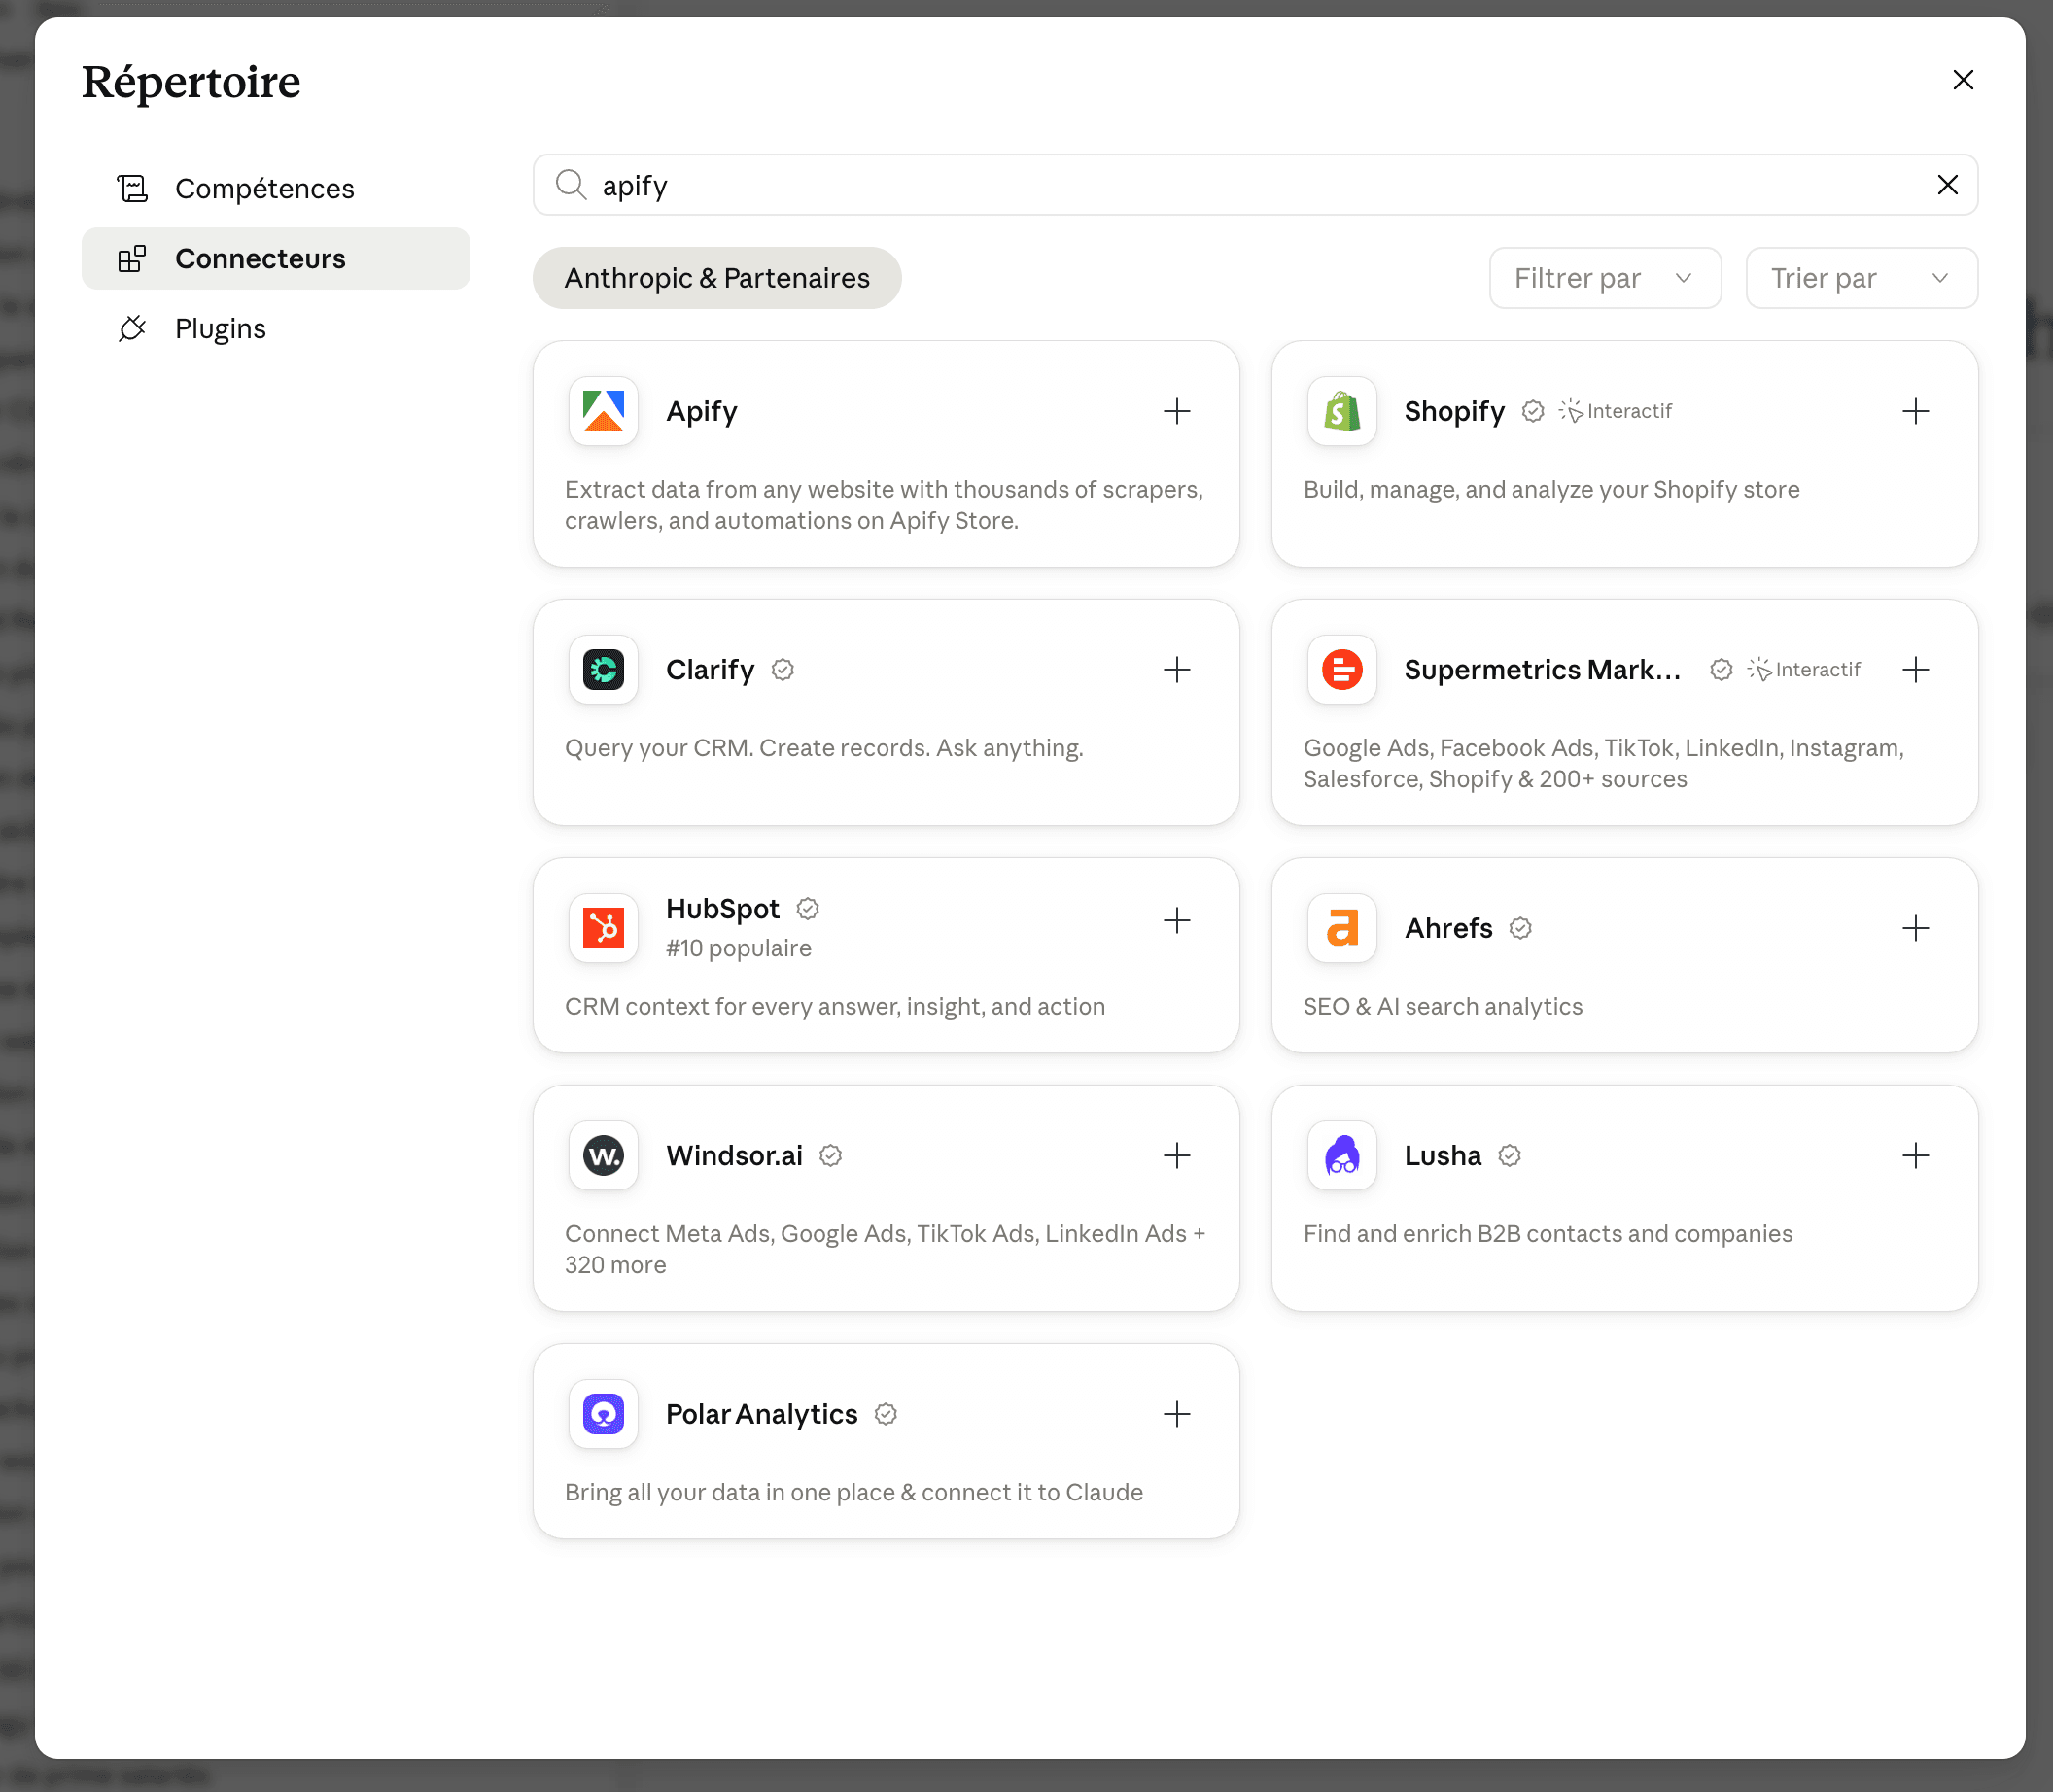Screen dimensions: 2053x1792
Task: Click the Clarify logo icon
Action: point(603,669)
